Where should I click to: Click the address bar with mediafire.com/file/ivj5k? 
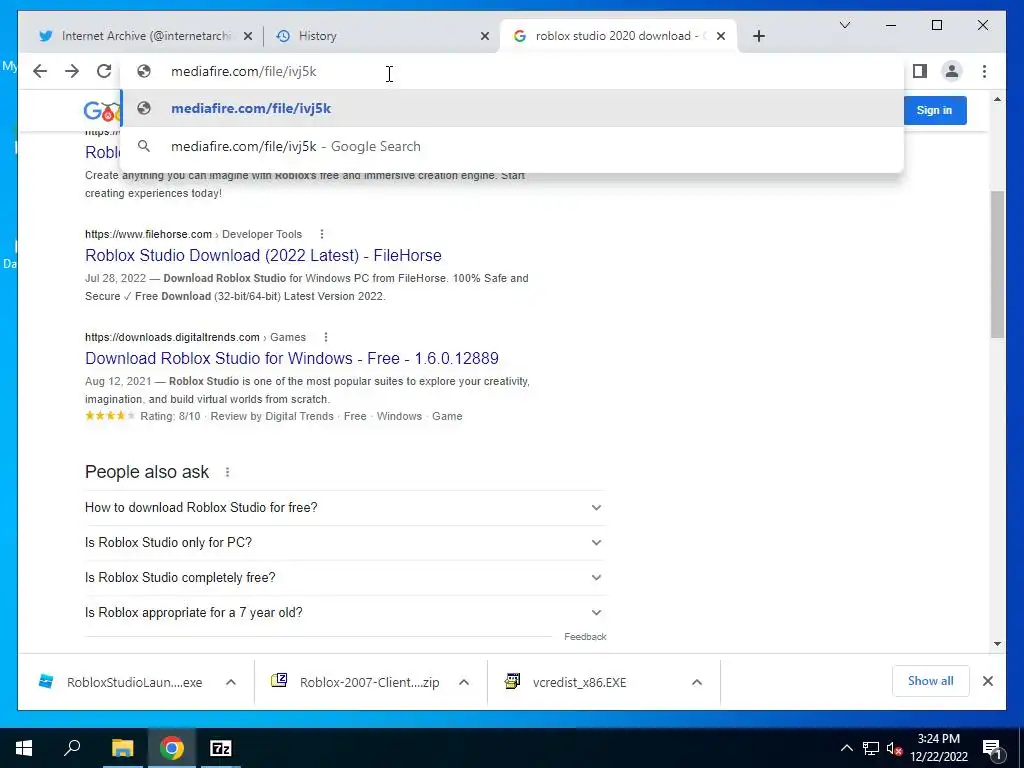tap(512, 71)
